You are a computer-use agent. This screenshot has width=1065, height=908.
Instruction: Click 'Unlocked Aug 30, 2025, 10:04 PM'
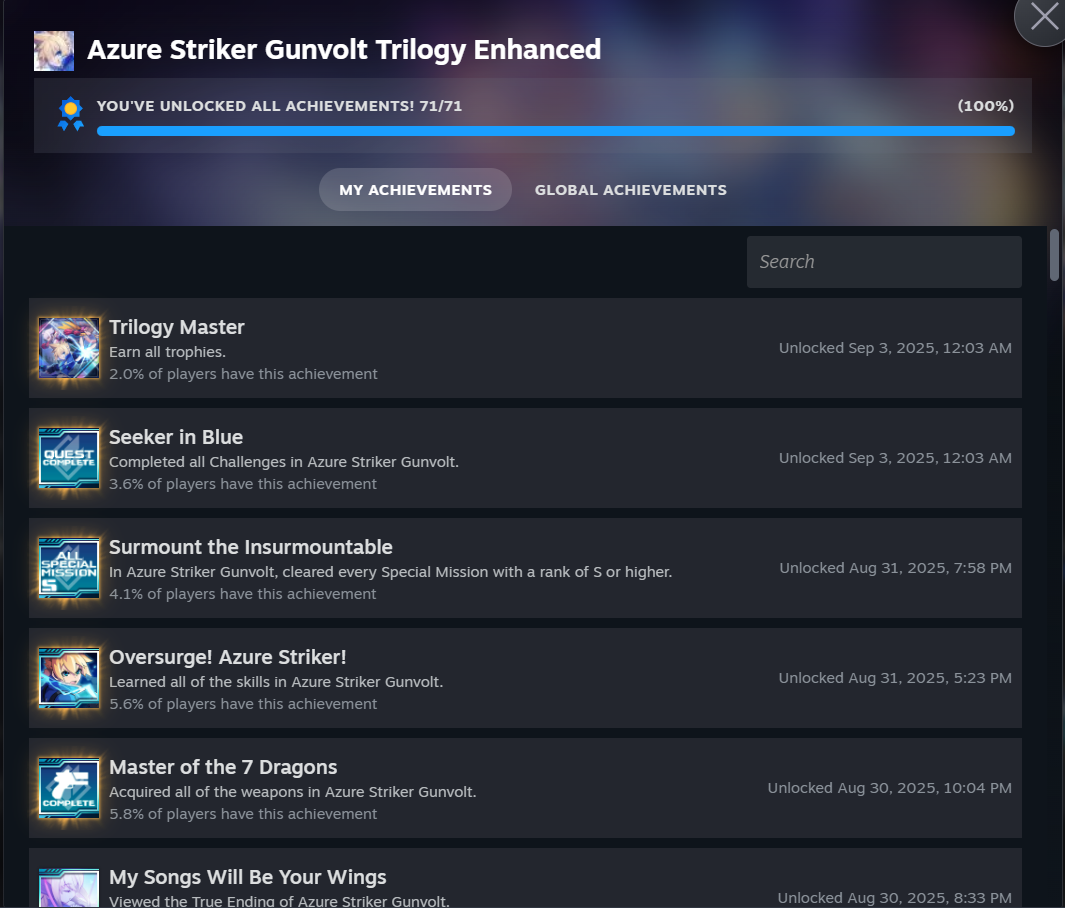pyautogui.click(x=890, y=788)
